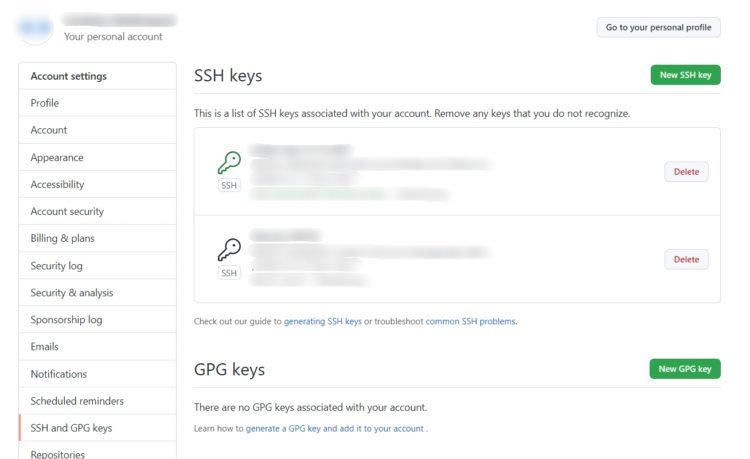Delete the second SSH key
The height and width of the screenshot is (459, 750).
point(686,259)
